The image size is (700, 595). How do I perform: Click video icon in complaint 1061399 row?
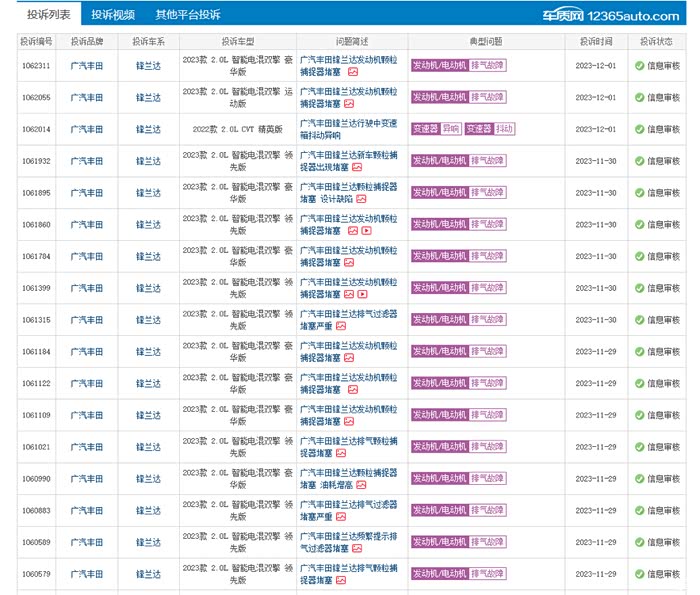coord(361,294)
